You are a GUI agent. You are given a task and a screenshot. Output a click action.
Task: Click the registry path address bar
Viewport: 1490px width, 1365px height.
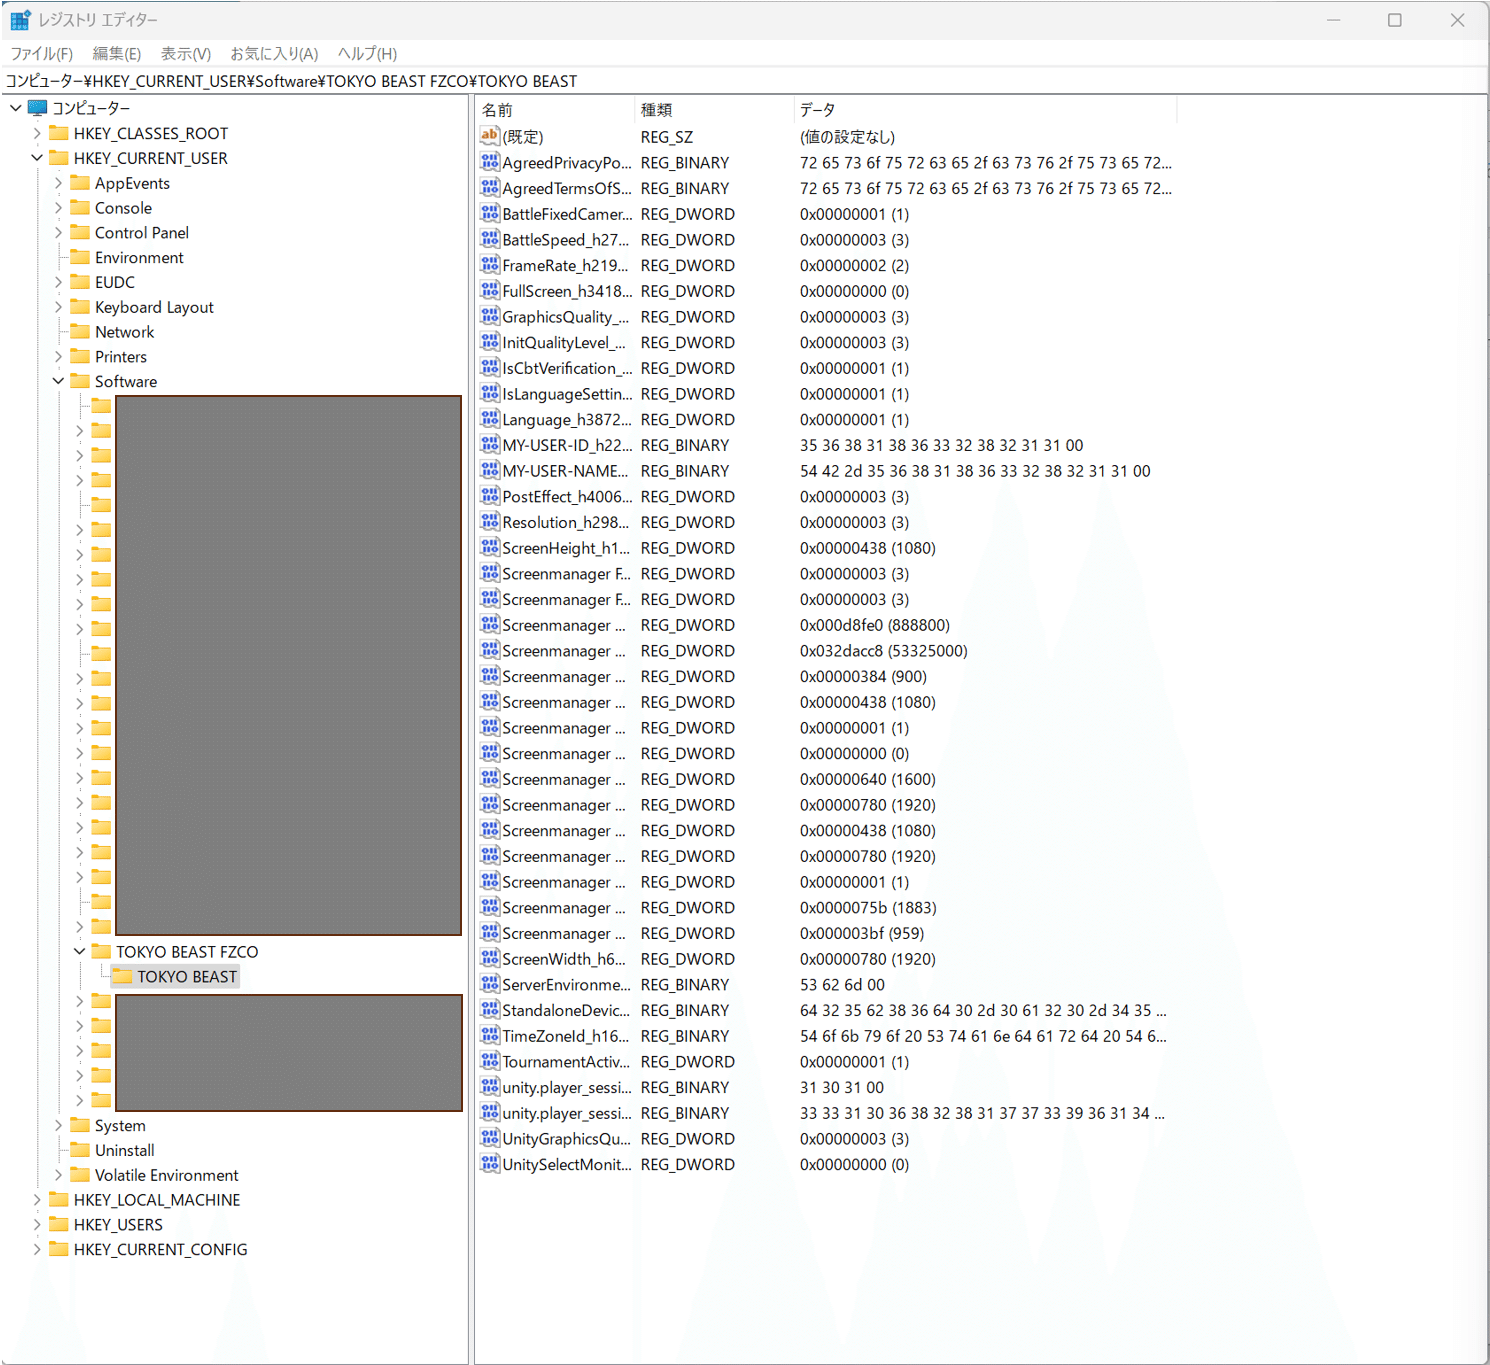coord(744,81)
